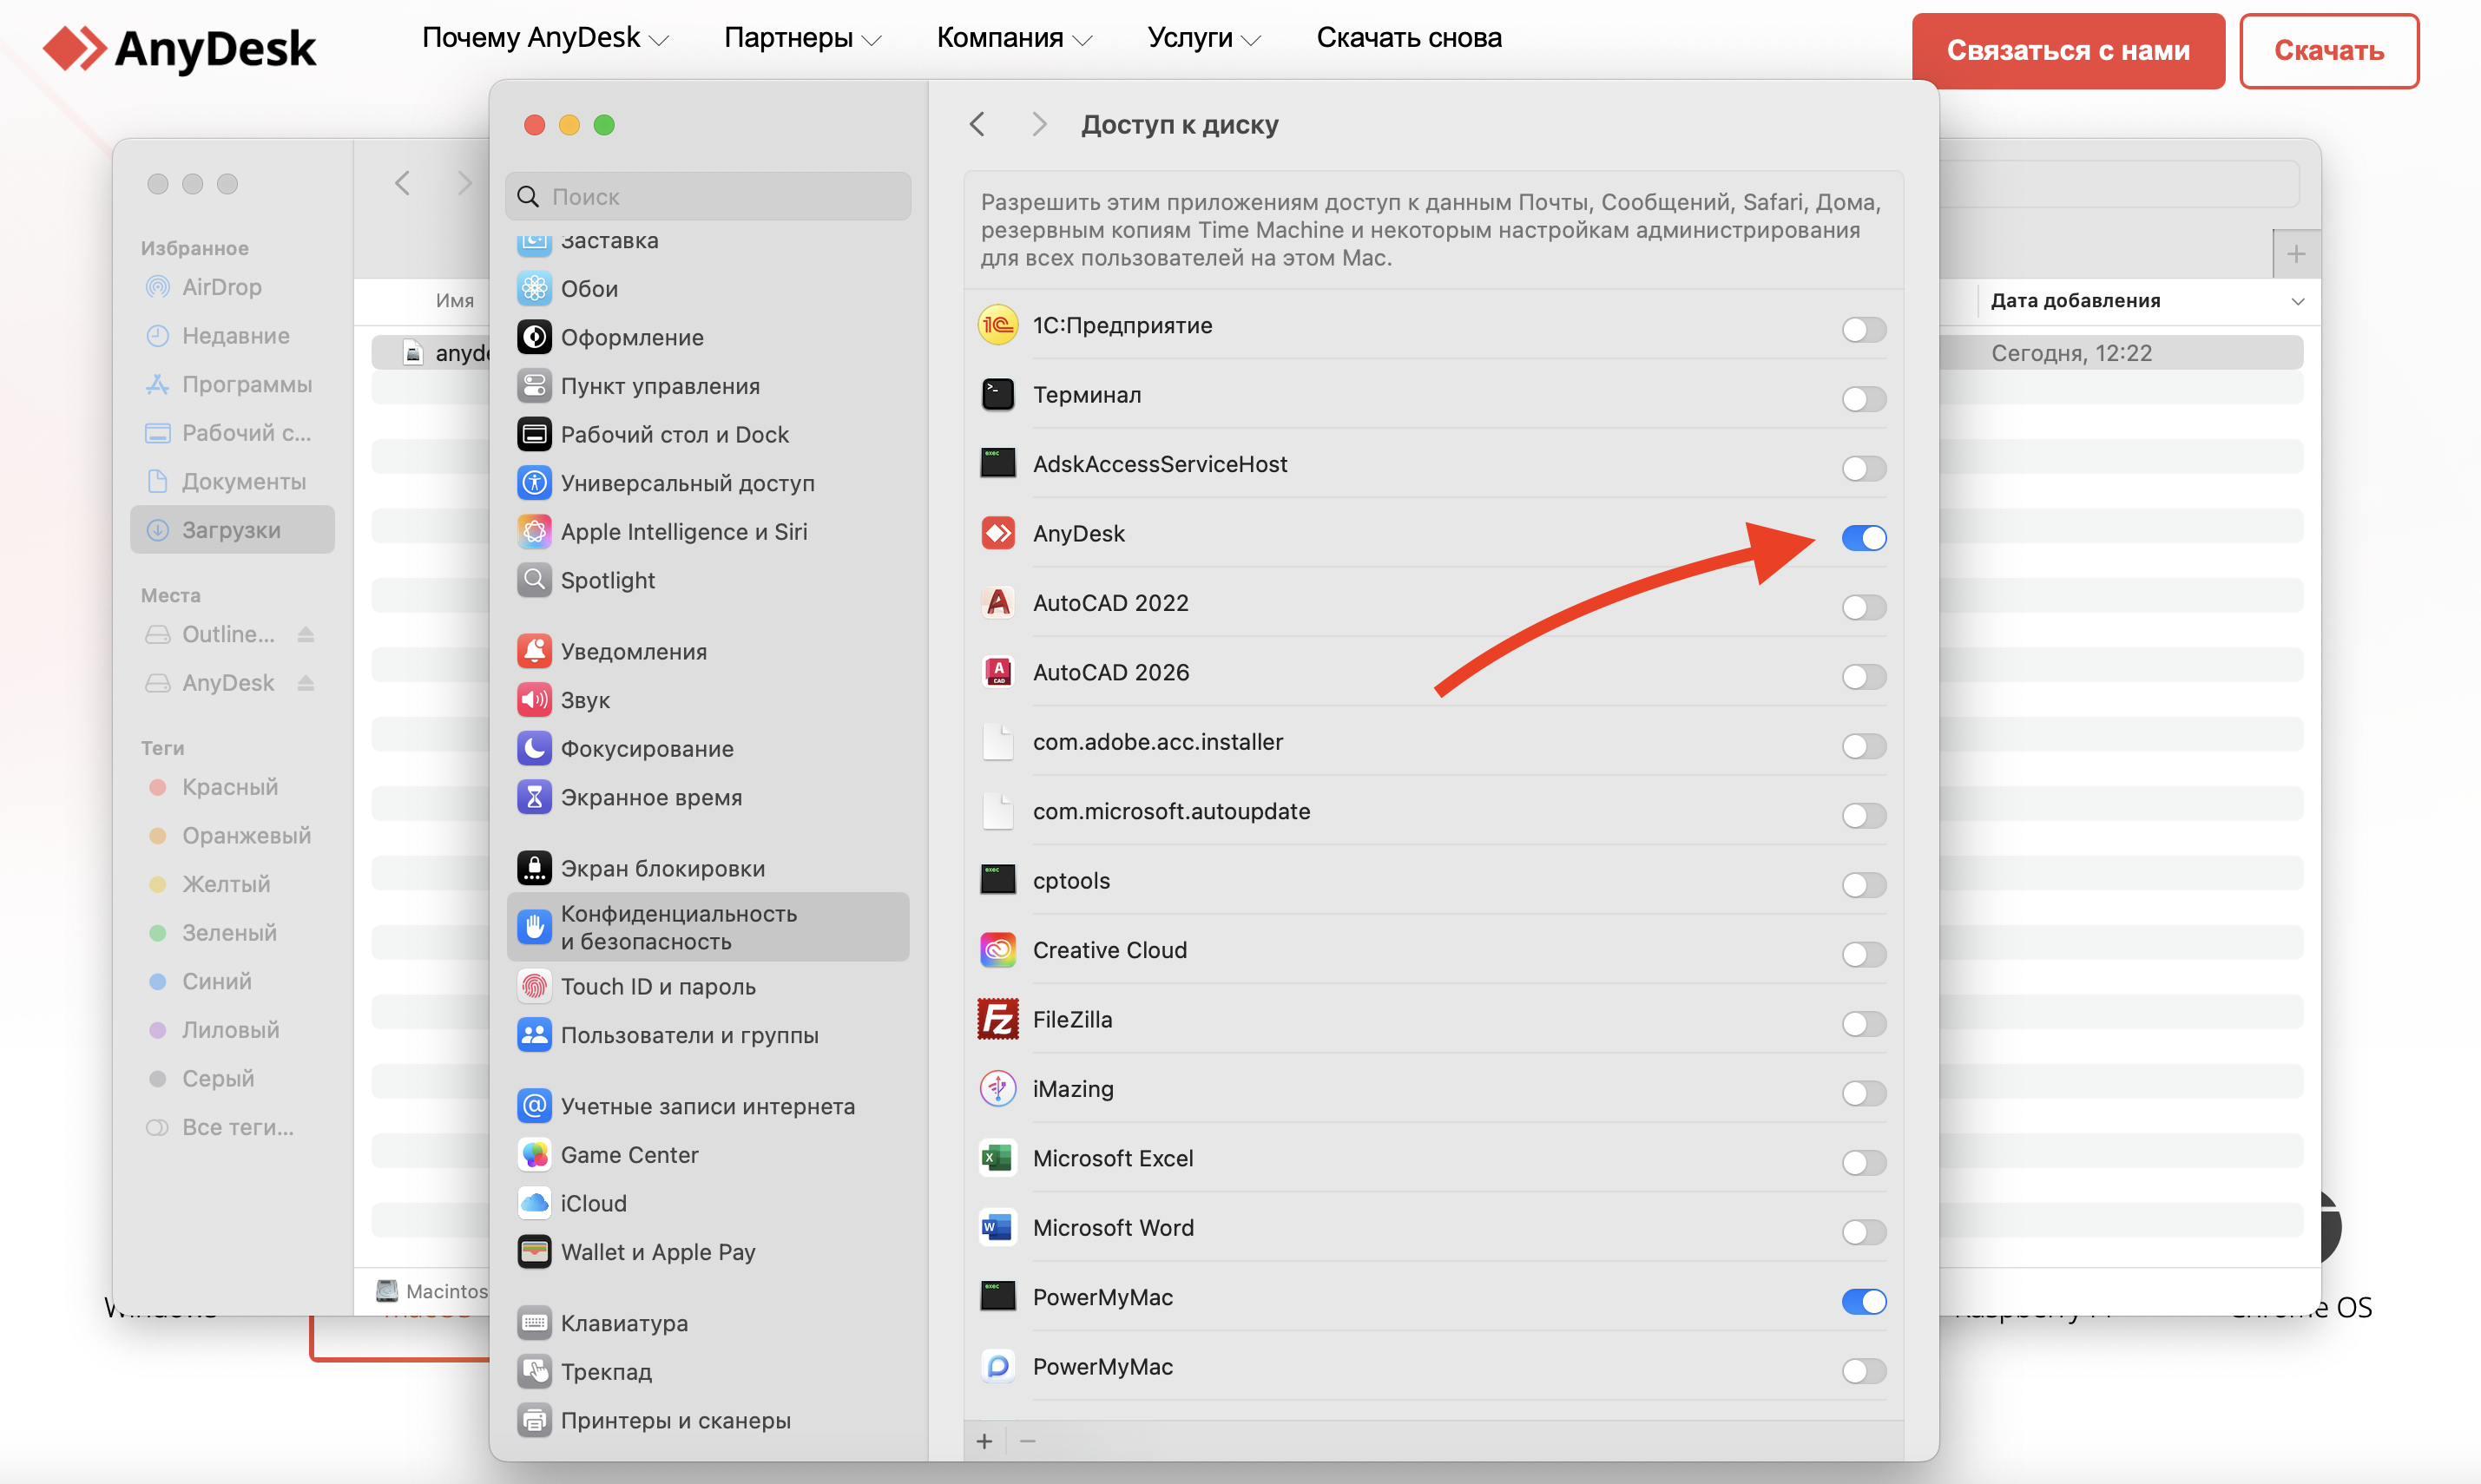Open AirDrop in Finder sidebar
2481x1484 pixels.
tap(232, 287)
